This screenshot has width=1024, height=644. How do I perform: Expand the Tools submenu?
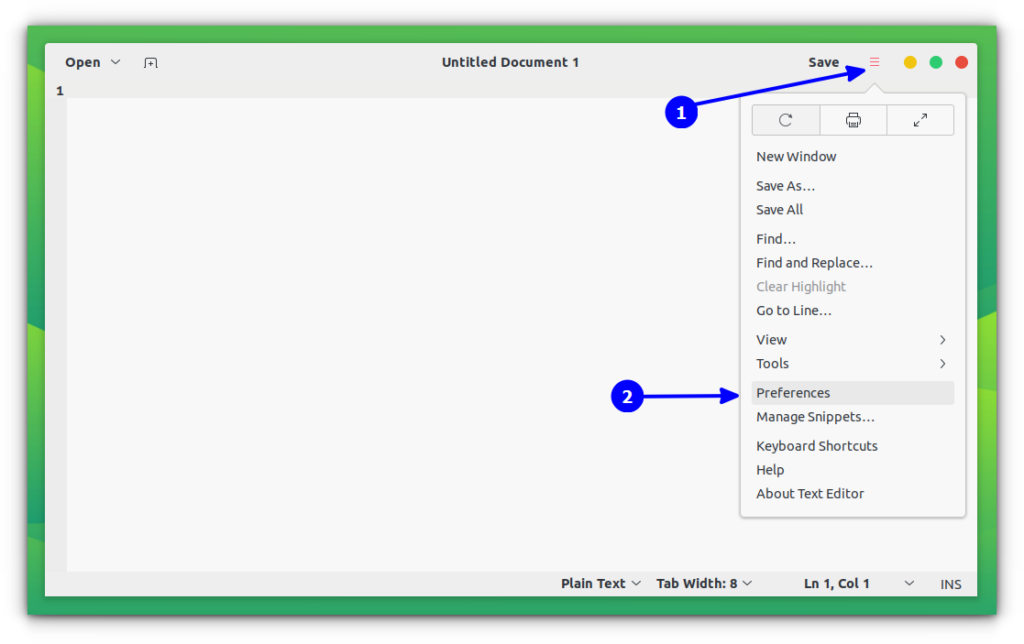[852, 364]
